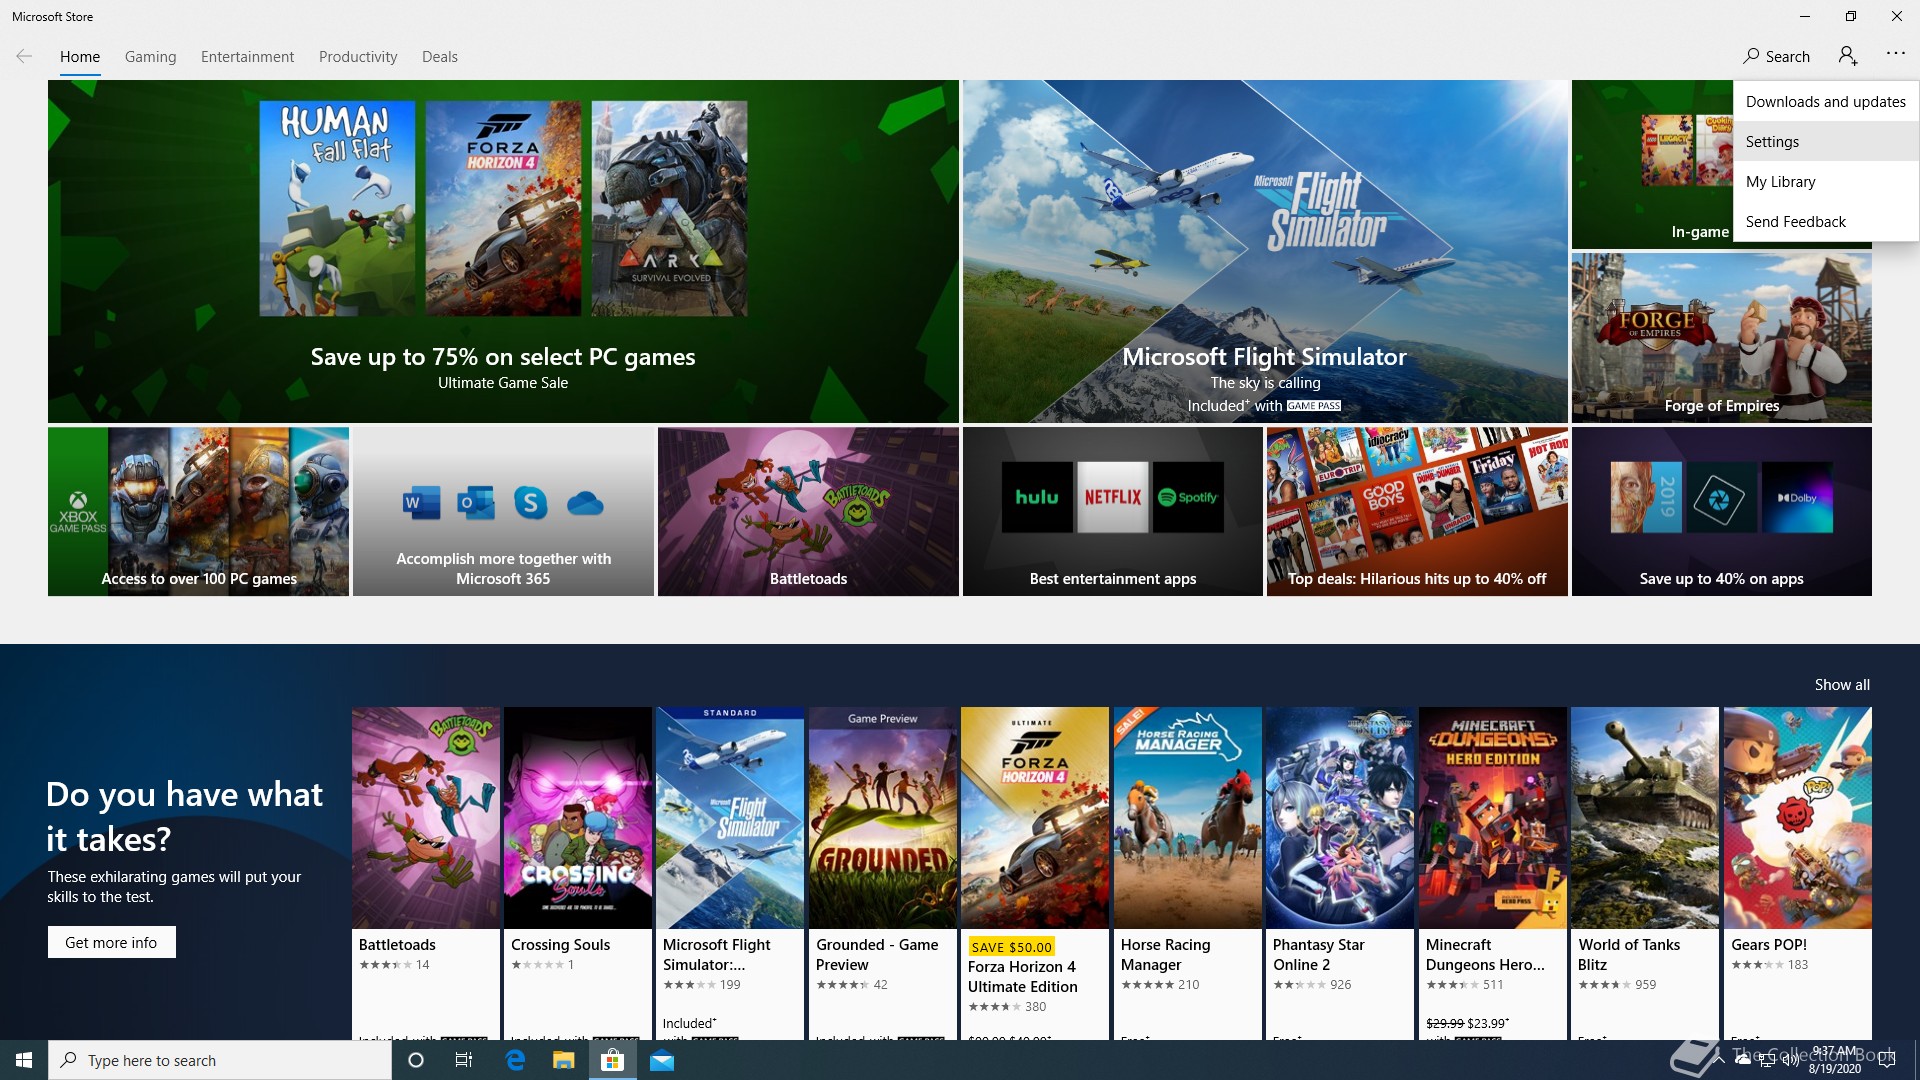
Task: Open Grounded Game Preview card
Action: click(882, 873)
